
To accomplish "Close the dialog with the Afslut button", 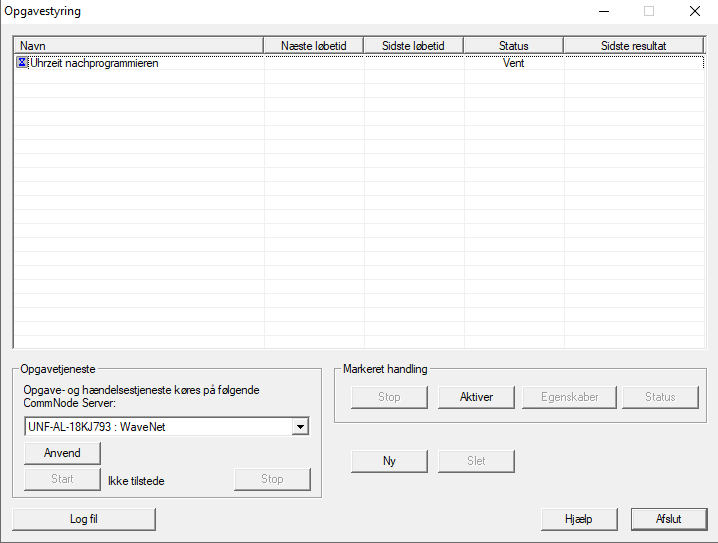I will click(x=668, y=519).
